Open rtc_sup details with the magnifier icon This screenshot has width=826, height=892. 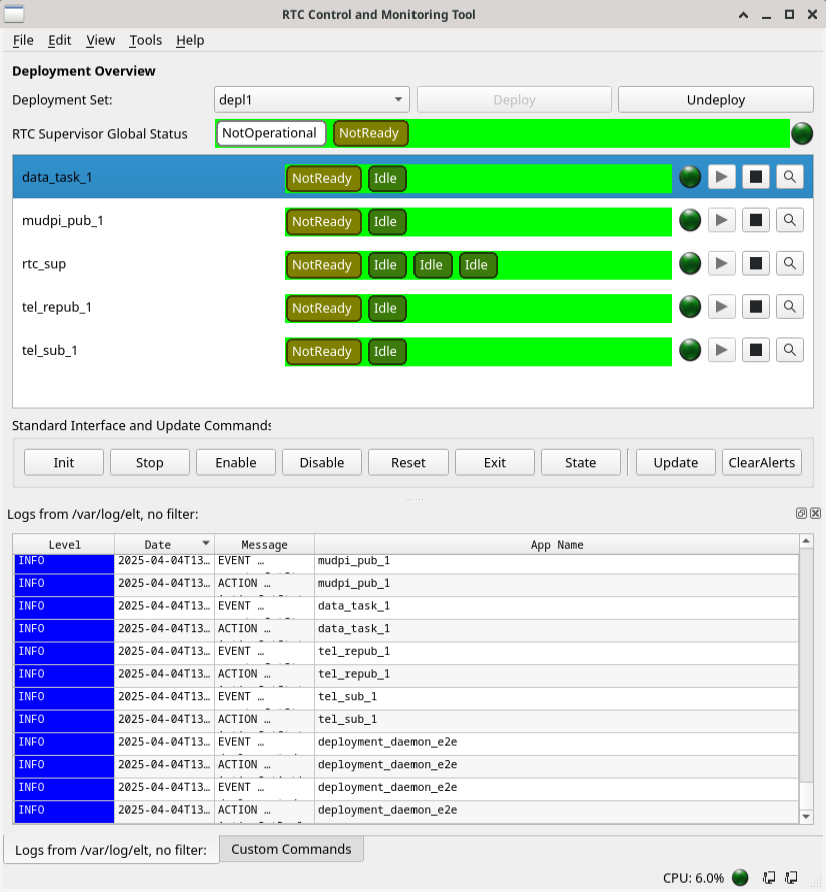tap(789, 264)
